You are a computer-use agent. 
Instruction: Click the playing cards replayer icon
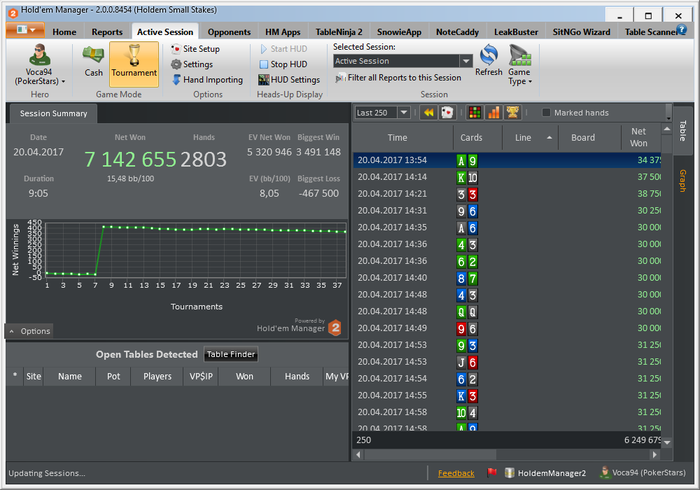[x=447, y=112]
